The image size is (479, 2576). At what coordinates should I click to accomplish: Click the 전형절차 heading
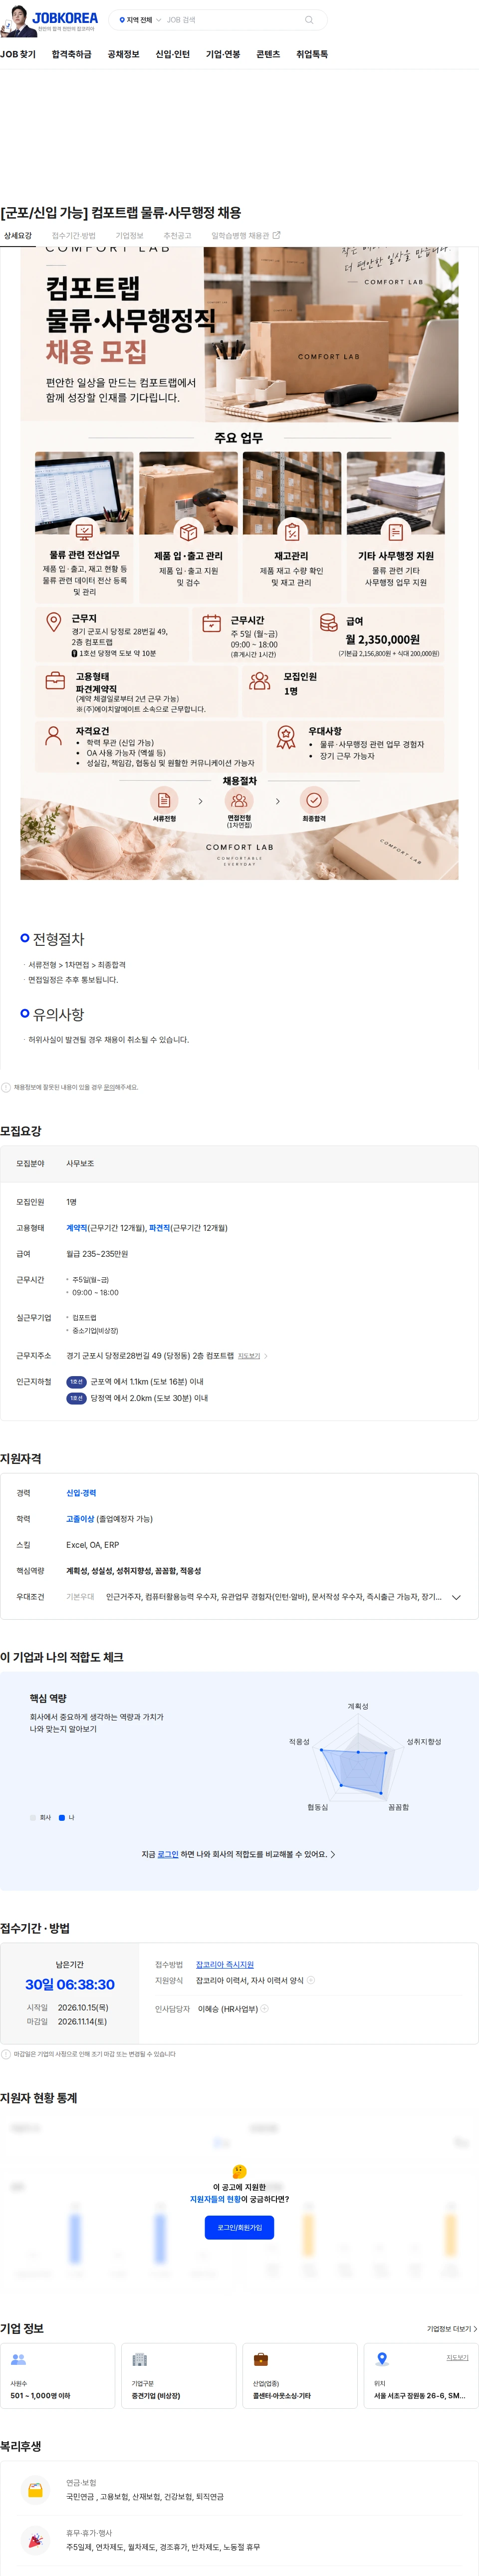[x=58, y=939]
